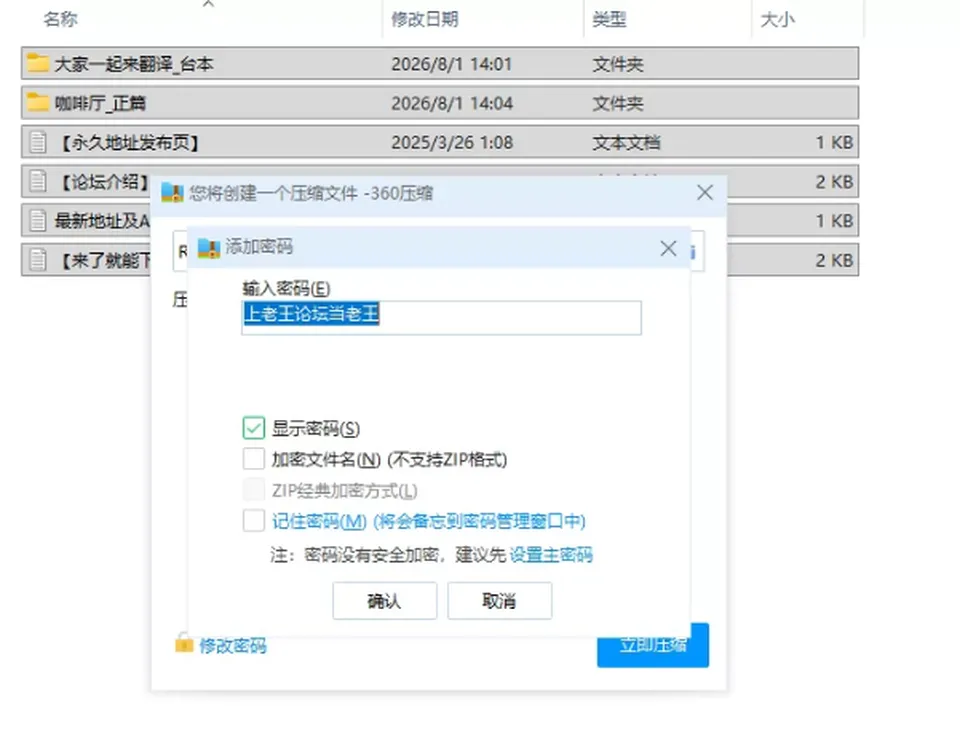
Task: Sort files by the 修改日期 column header
Action: [425, 19]
